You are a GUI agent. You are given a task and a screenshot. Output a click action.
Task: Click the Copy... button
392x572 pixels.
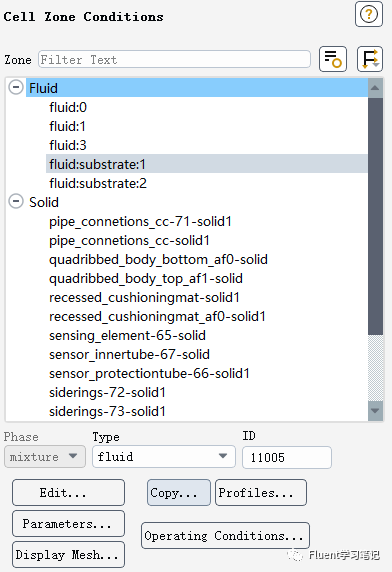click(x=179, y=492)
